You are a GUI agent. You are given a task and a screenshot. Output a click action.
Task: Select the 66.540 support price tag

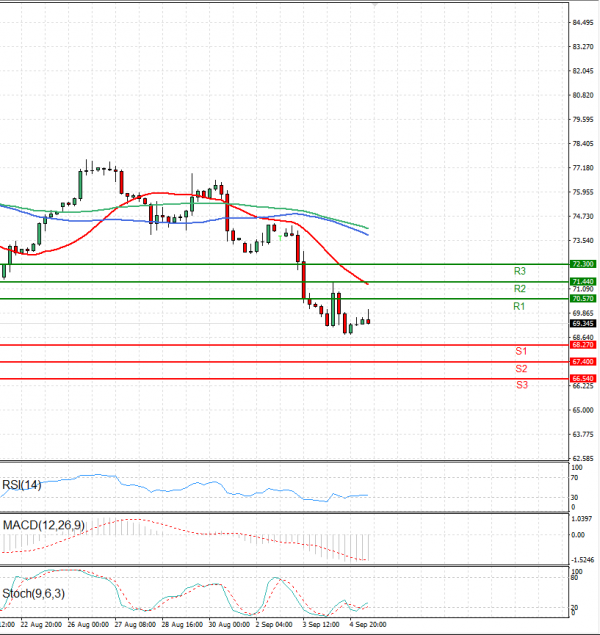583,379
